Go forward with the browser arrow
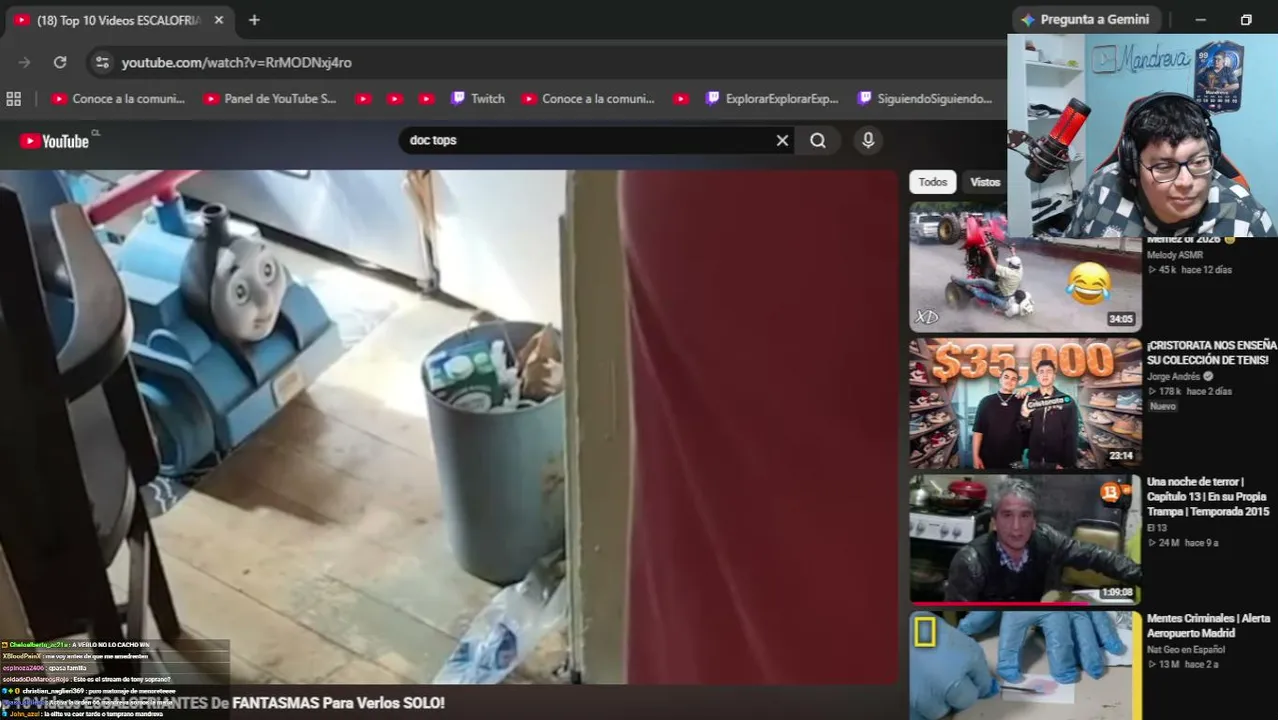This screenshot has height=720, width=1278. pos(24,62)
